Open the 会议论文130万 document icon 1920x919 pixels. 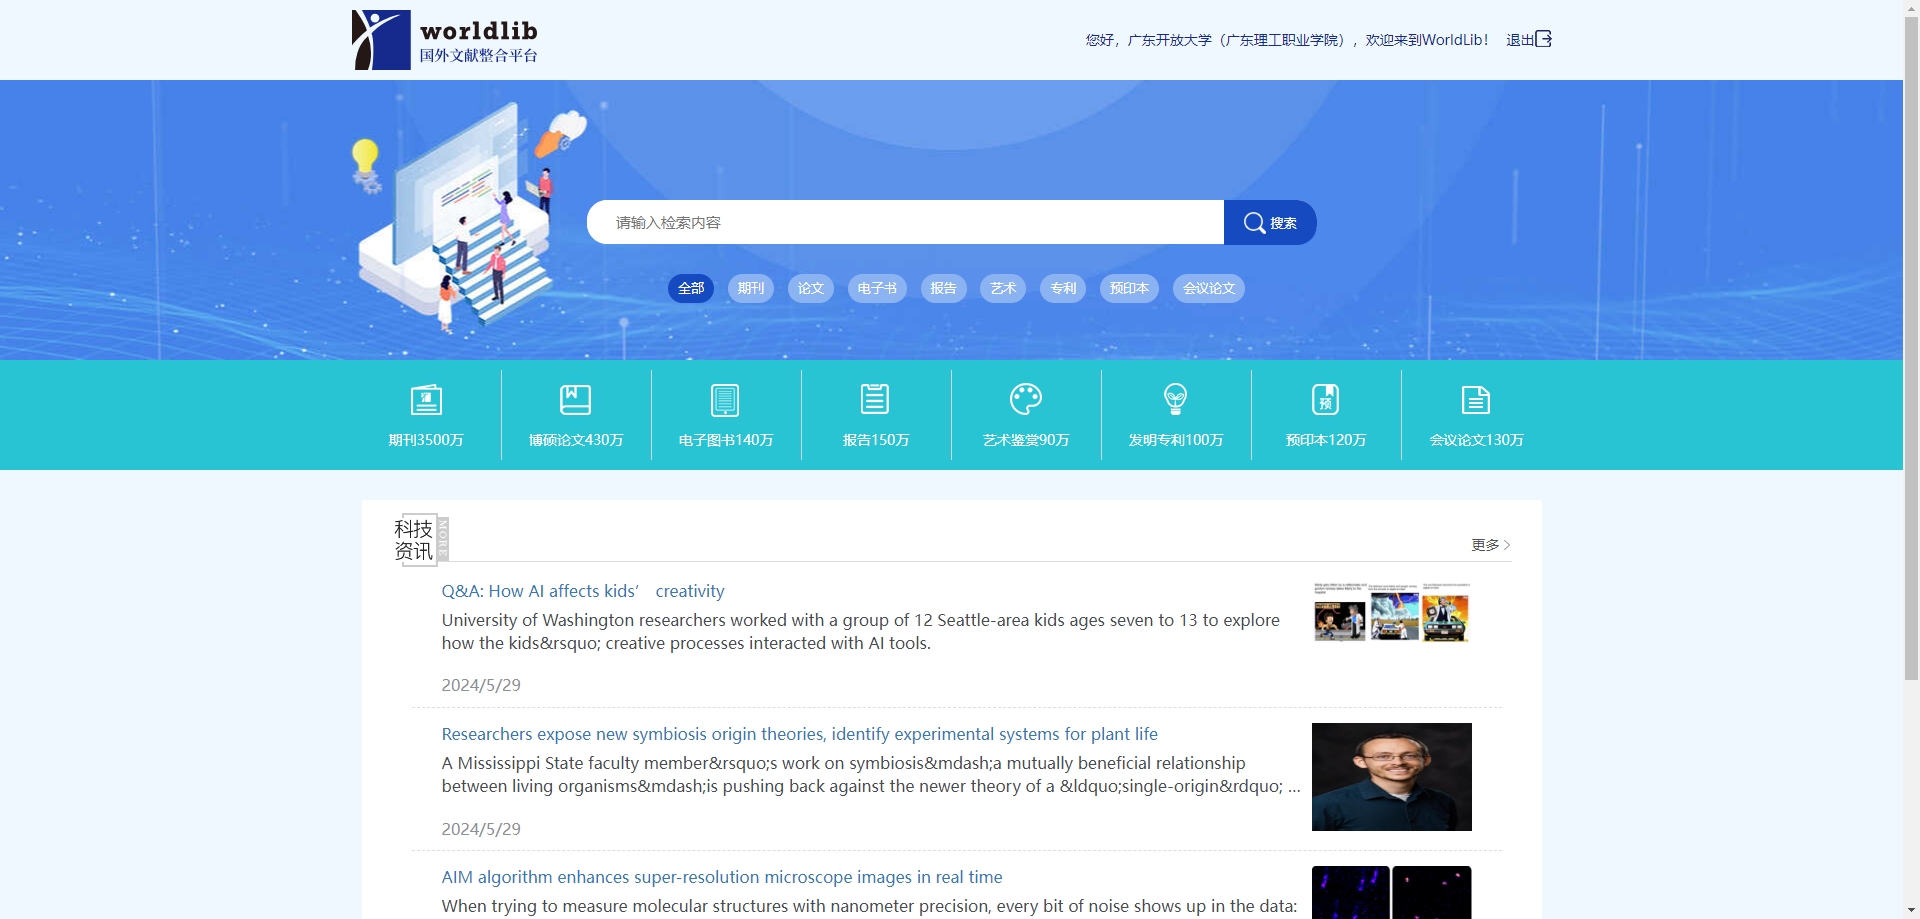(x=1476, y=400)
